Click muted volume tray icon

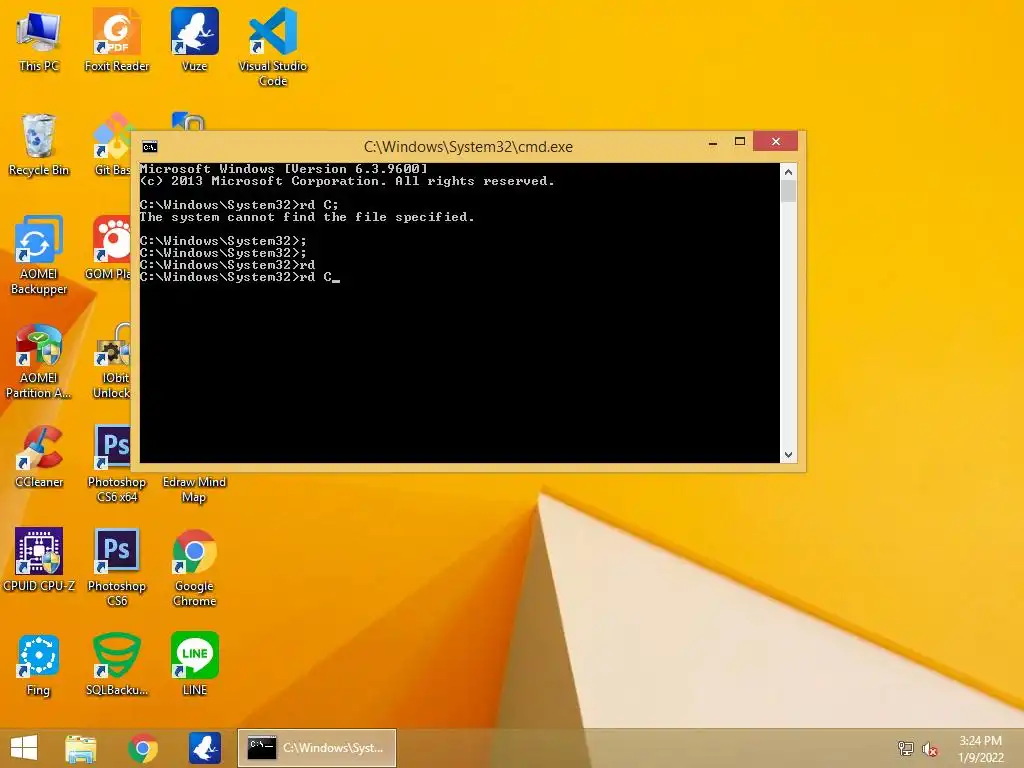tap(930, 749)
